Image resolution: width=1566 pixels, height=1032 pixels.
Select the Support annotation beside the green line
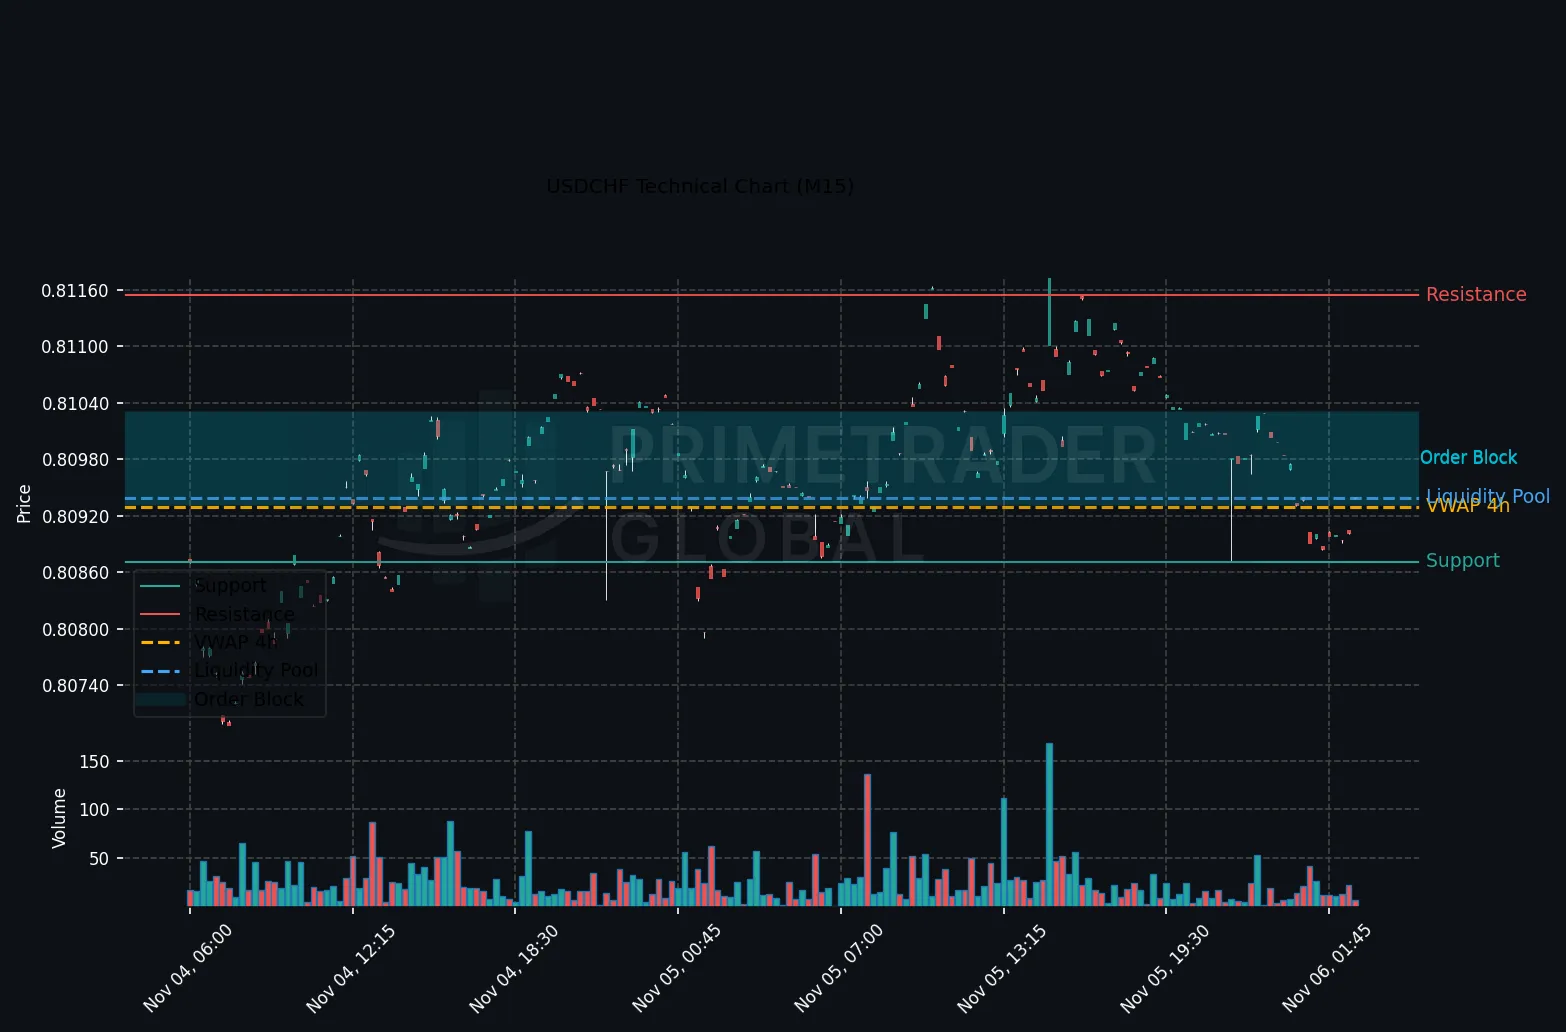click(x=1463, y=561)
